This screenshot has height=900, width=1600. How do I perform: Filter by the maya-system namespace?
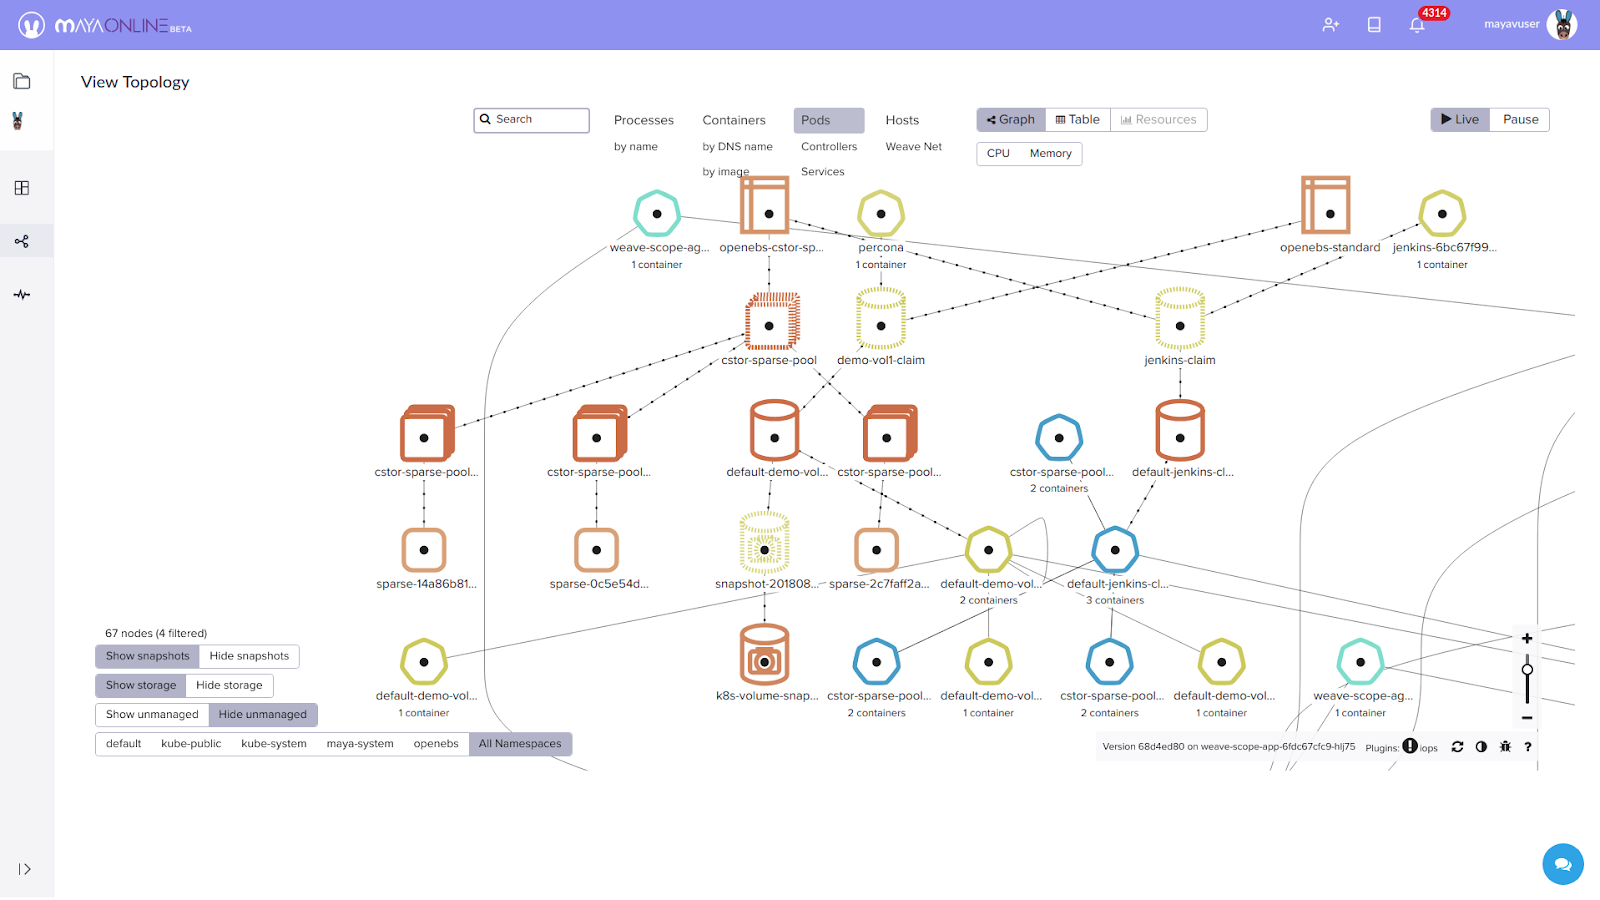click(360, 744)
